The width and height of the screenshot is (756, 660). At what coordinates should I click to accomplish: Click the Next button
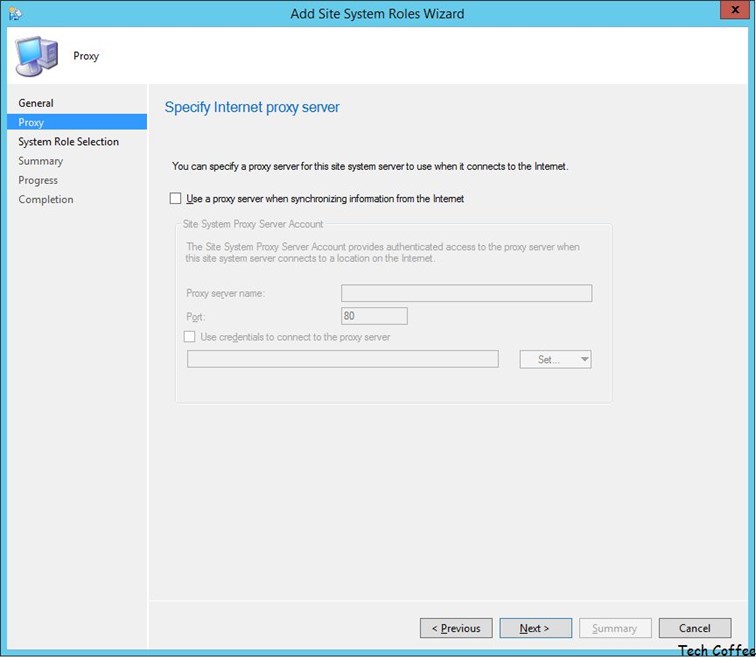pyautogui.click(x=536, y=629)
